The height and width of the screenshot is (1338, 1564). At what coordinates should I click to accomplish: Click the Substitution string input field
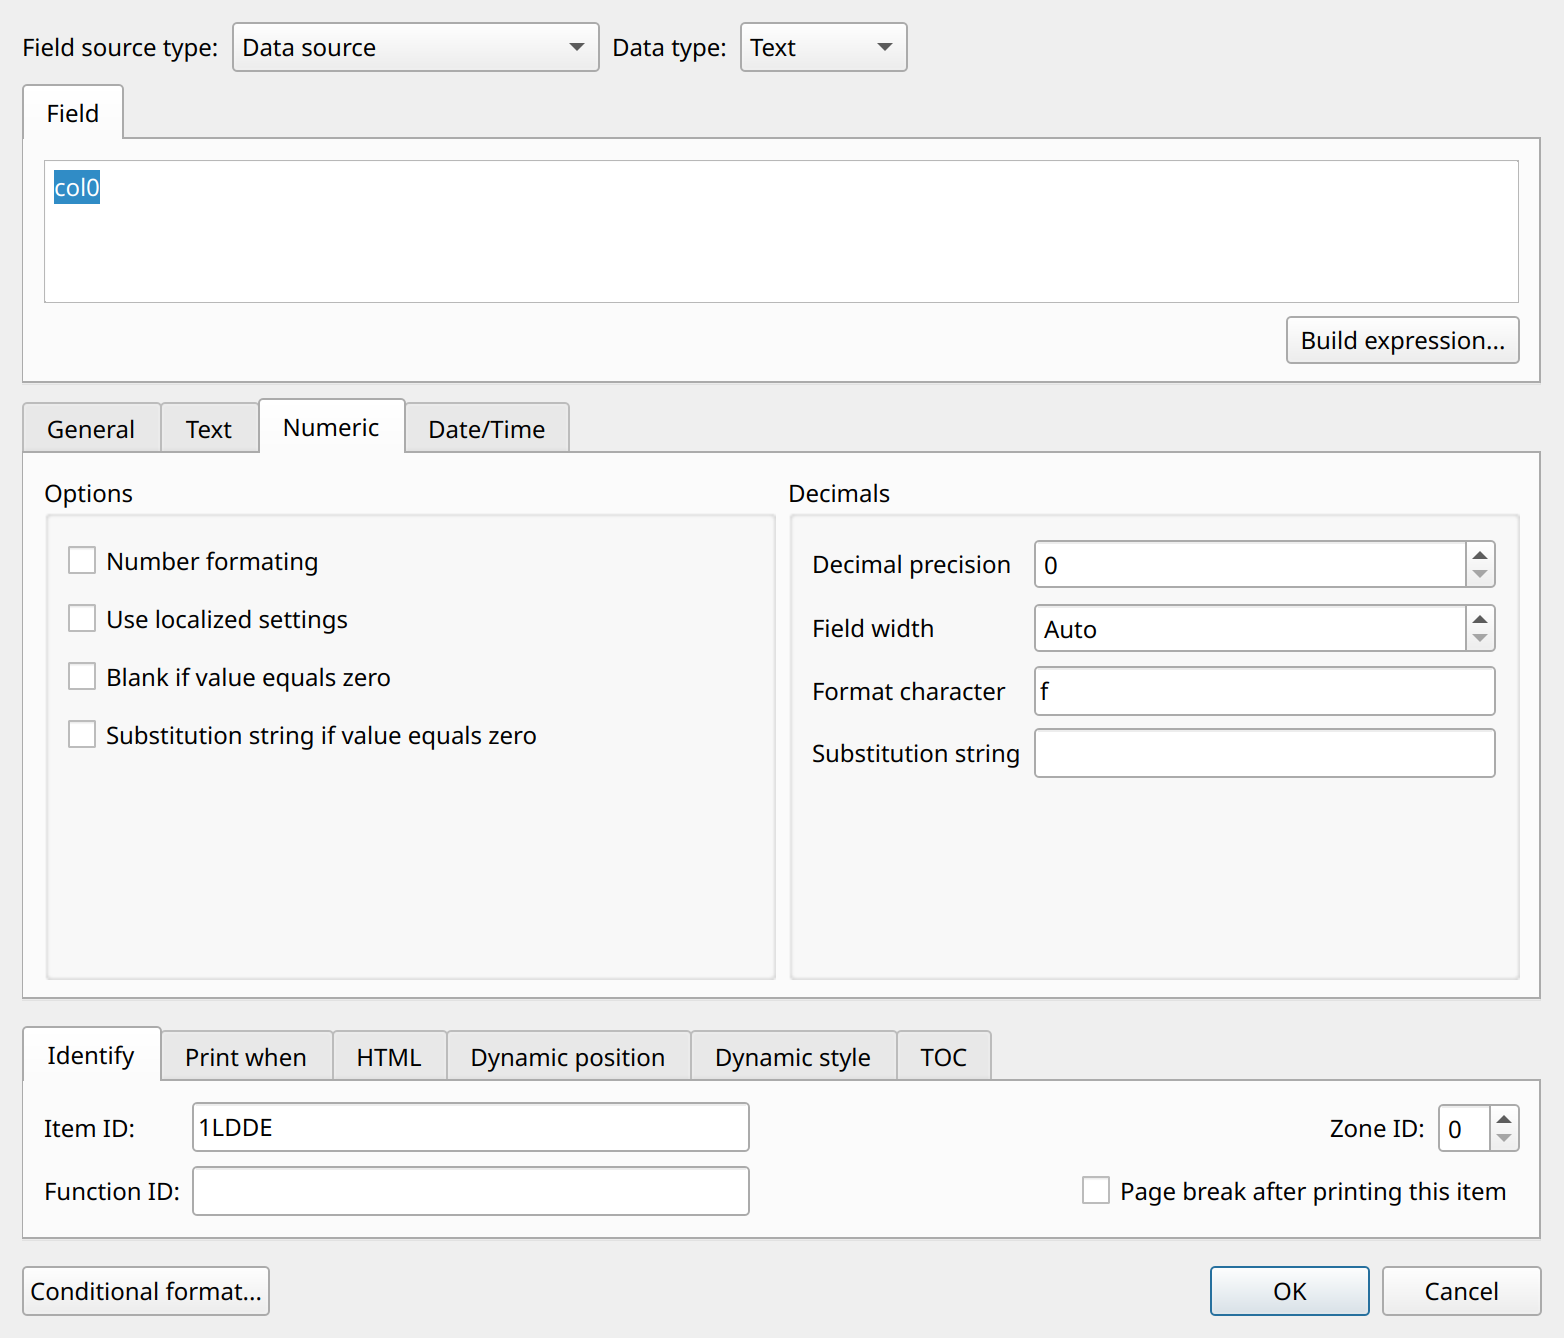[x=1264, y=753]
